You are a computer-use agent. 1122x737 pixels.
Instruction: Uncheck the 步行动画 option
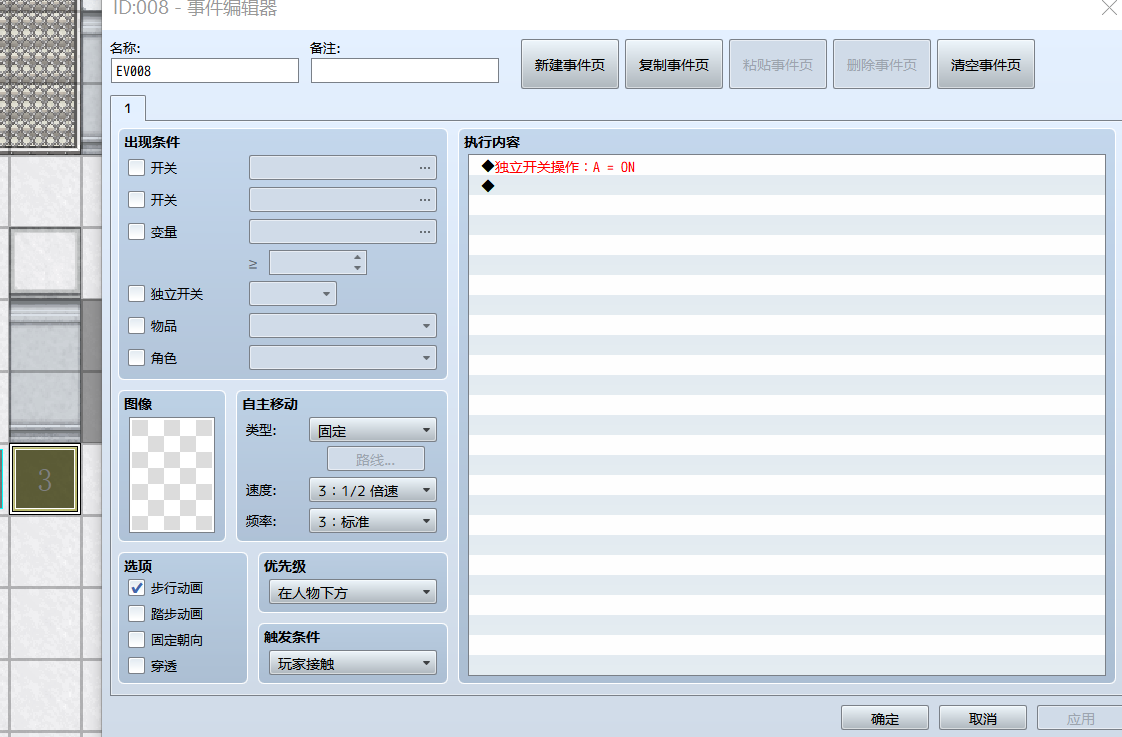(136, 587)
